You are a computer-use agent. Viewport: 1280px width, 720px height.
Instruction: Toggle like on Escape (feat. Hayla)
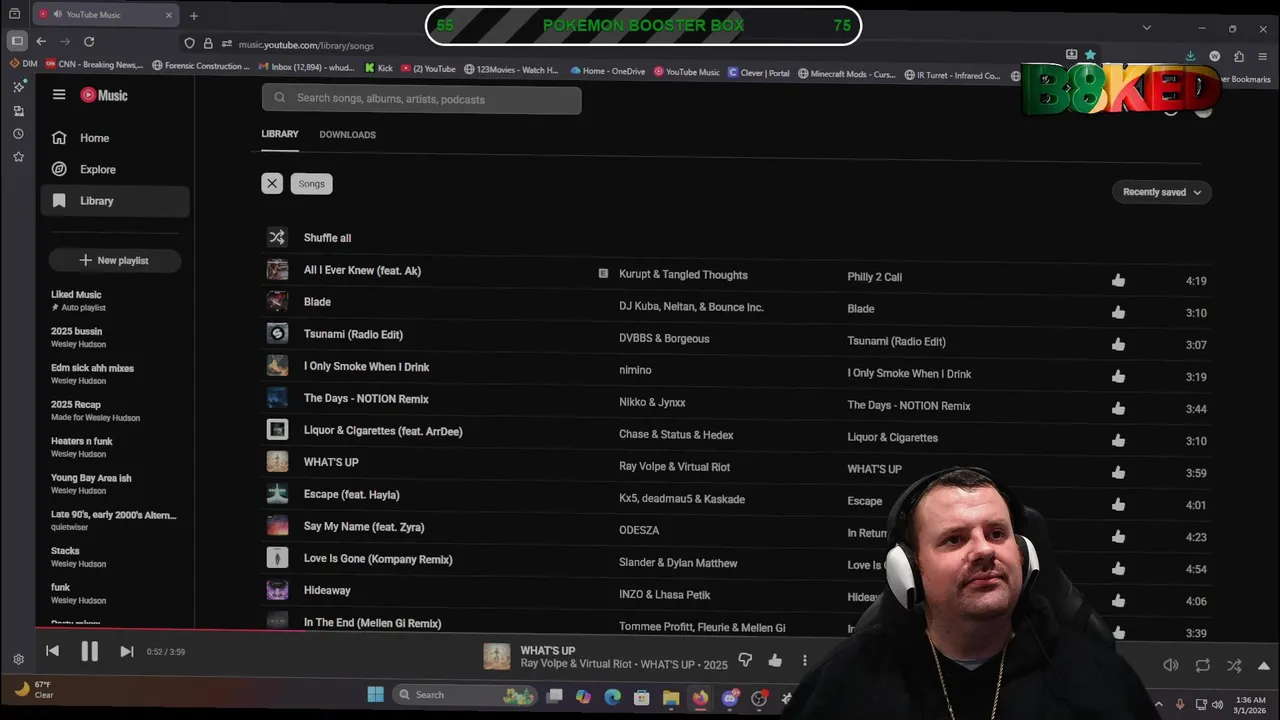[x=1118, y=505]
